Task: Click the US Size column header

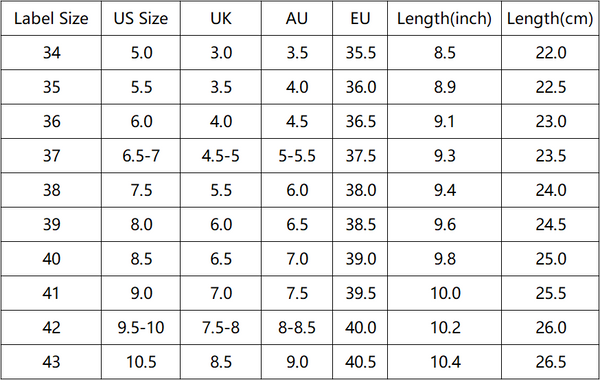Action: pos(141,18)
